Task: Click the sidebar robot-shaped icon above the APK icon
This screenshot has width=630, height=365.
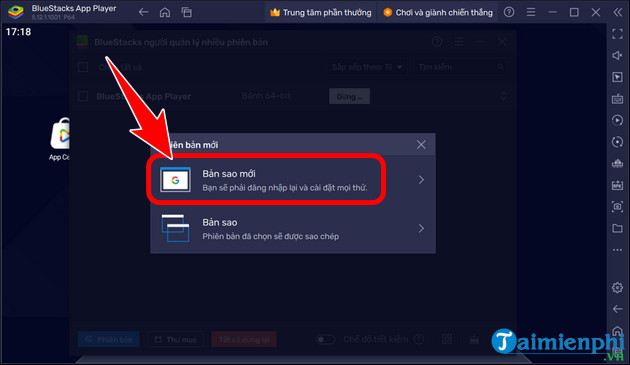Action: (618, 163)
